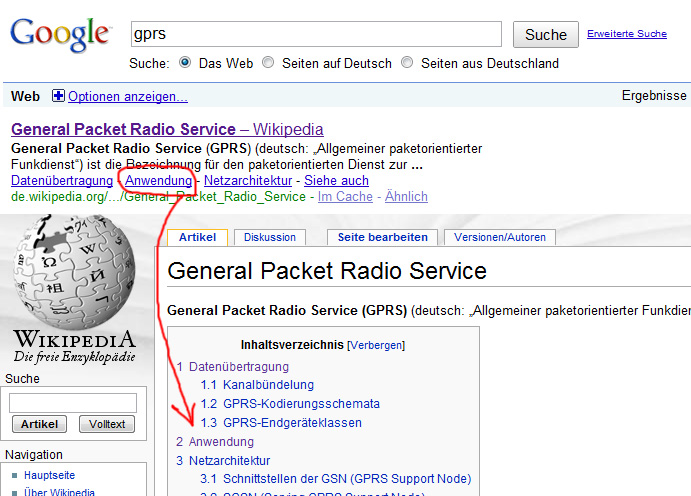Go to contents entry 1.1 Kanalbündelung
The width and height of the screenshot is (691, 496).
click(x=257, y=385)
